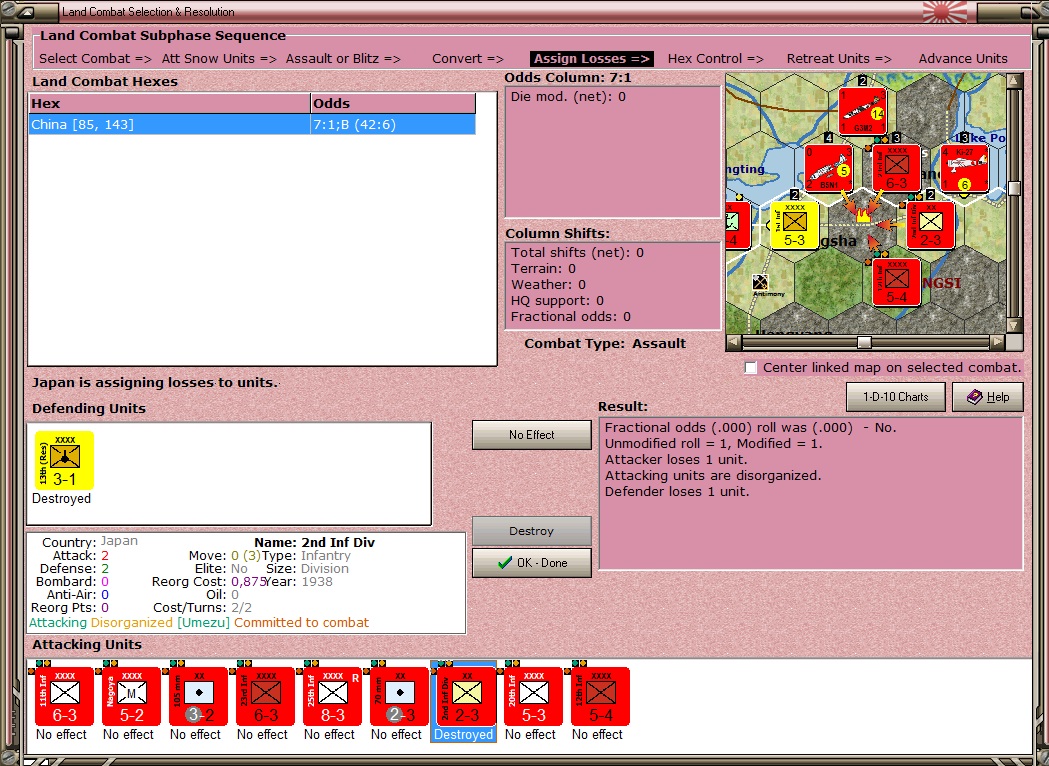The height and width of the screenshot is (766, 1049).
Task: Click the 2-3 division counter on the map
Action: click(x=930, y=225)
